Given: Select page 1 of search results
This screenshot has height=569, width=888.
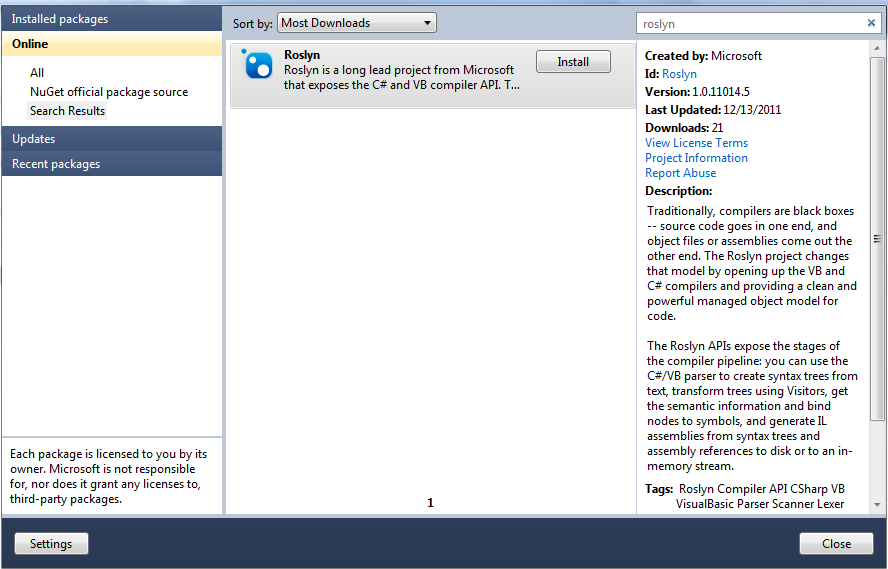Looking at the screenshot, I should [430, 503].
